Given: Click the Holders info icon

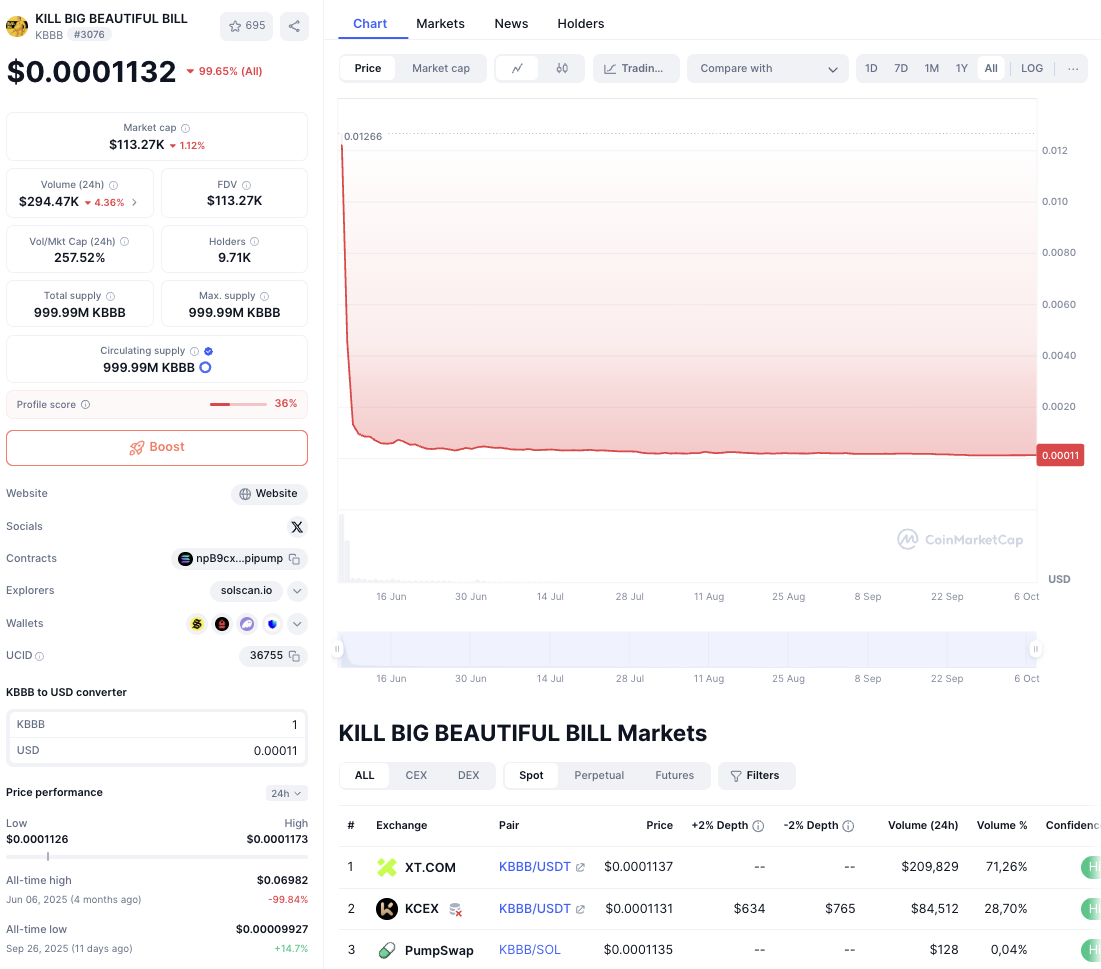Looking at the screenshot, I should click(255, 242).
